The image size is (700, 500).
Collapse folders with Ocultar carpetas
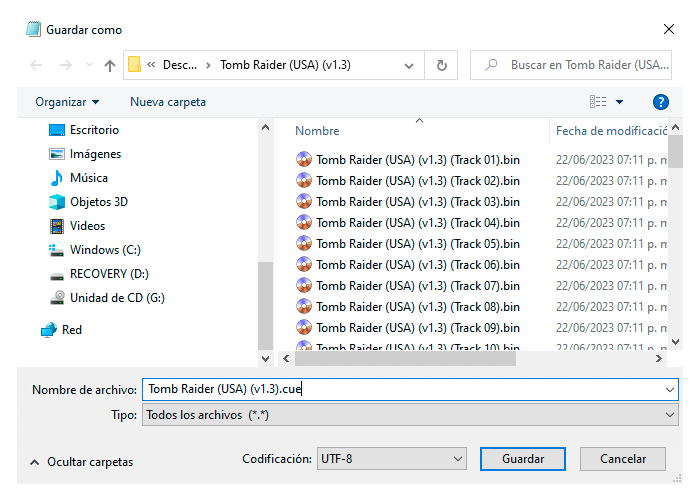click(x=82, y=462)
